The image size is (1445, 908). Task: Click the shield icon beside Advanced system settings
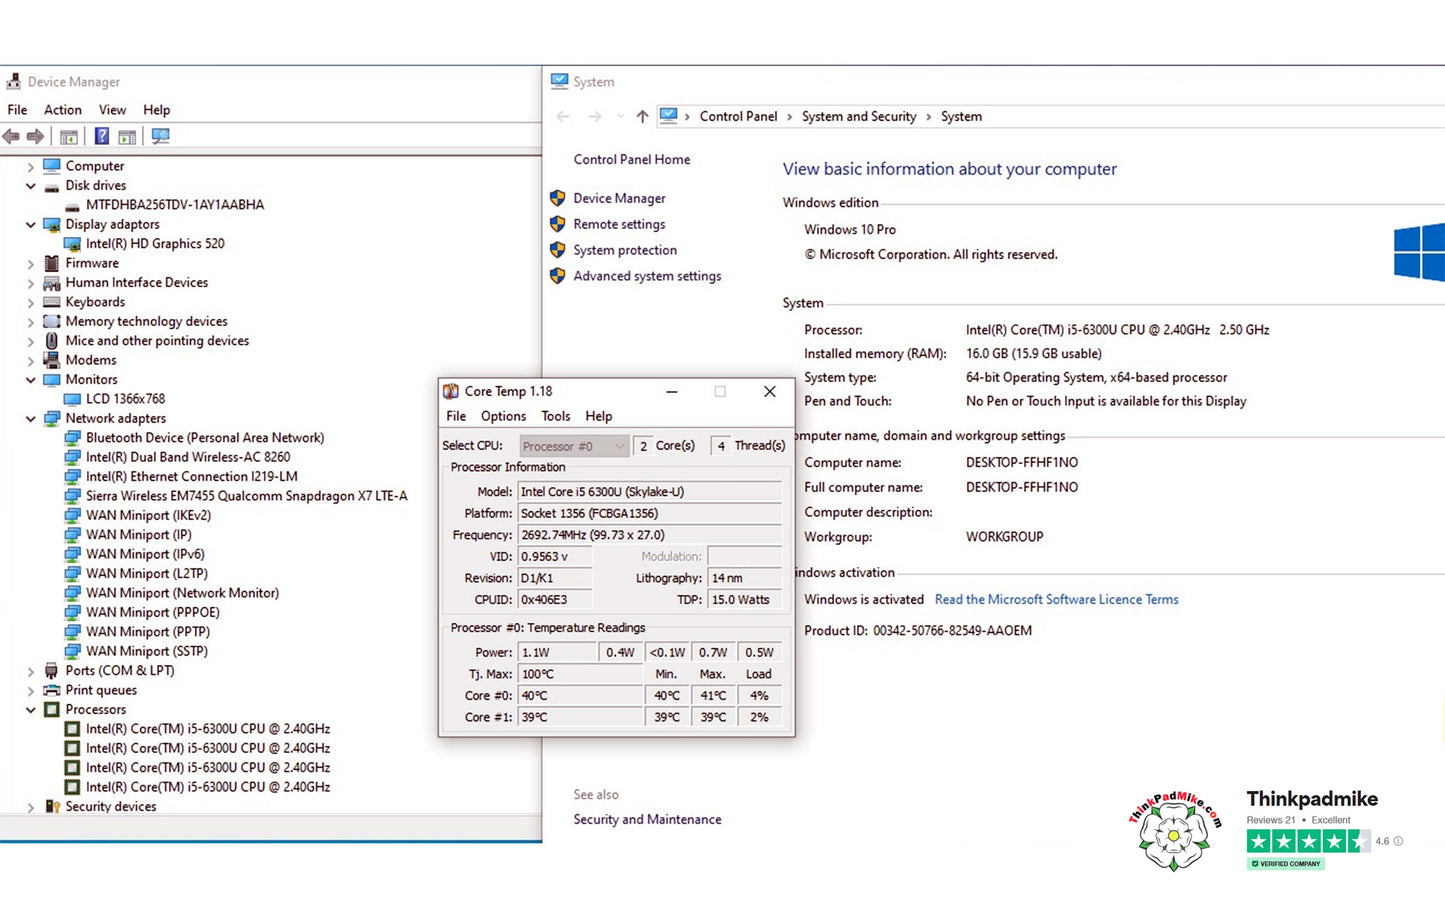[x=558, y=276]
